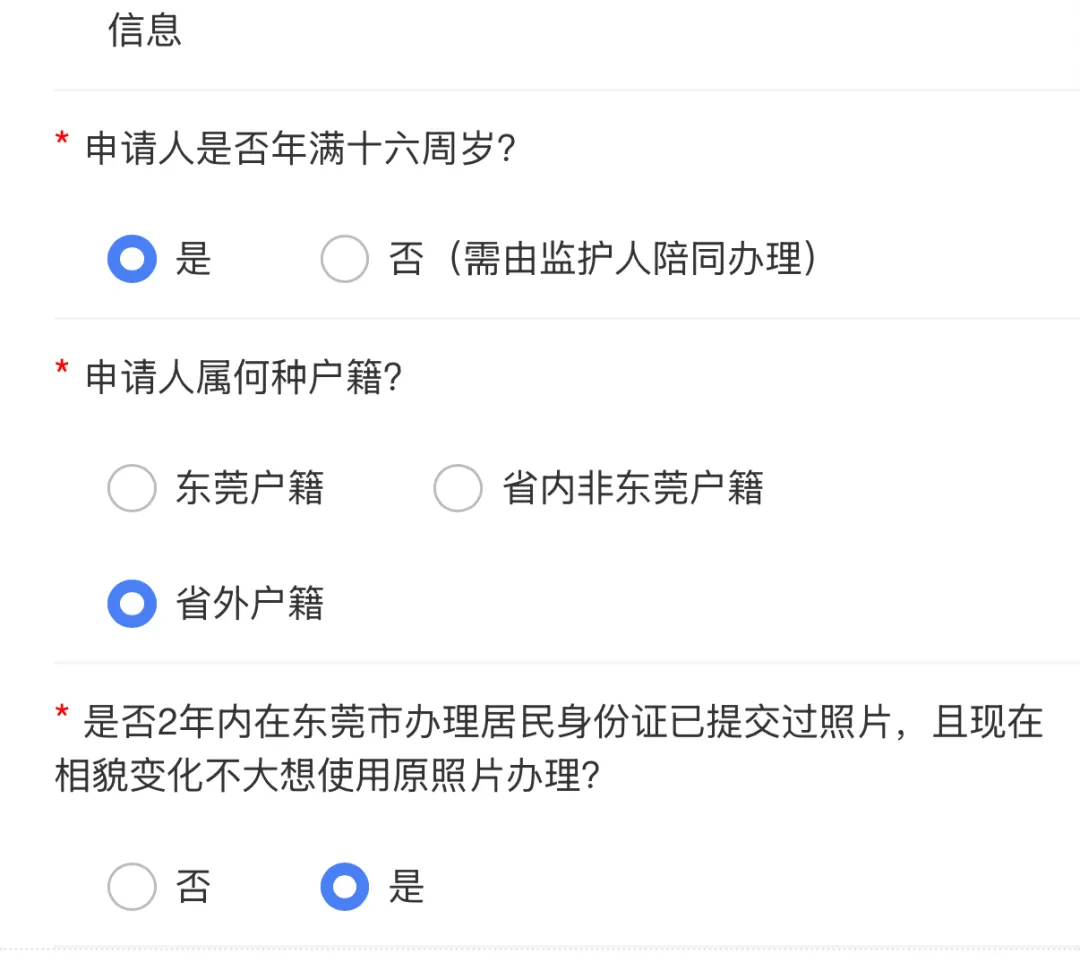Choose 否 radio for reusing original photo
This screenshot has width=1080, height=962.
(x=132, y=887)
